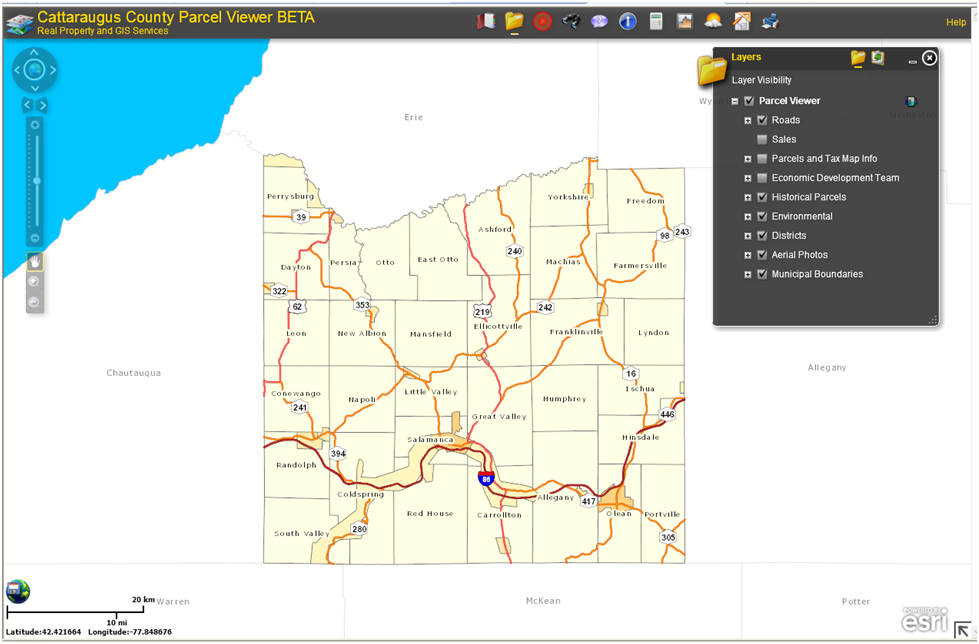Enable the Sales layer checkbox

coord(762,139)
